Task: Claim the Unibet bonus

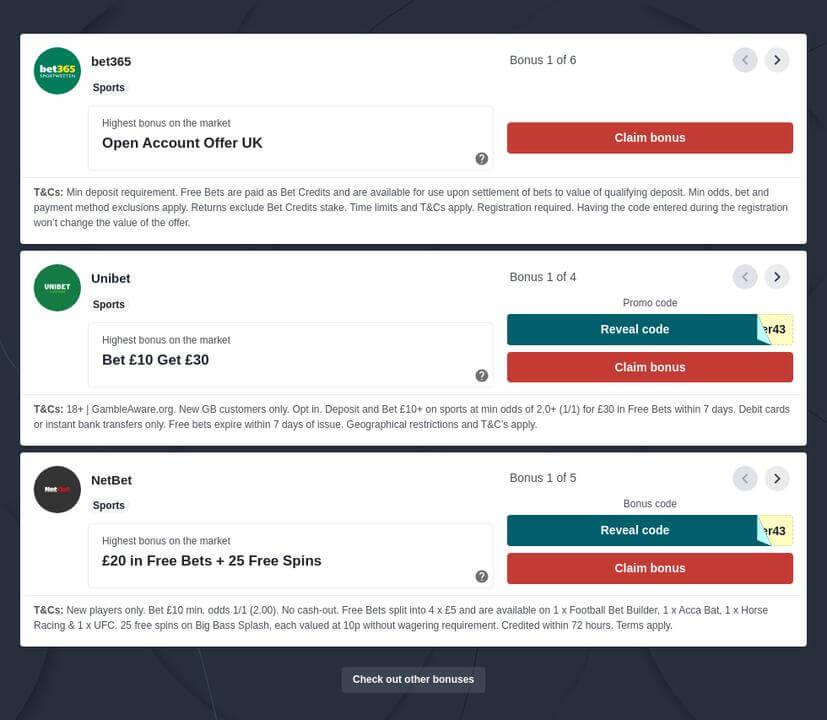Action: click(650, 367)
